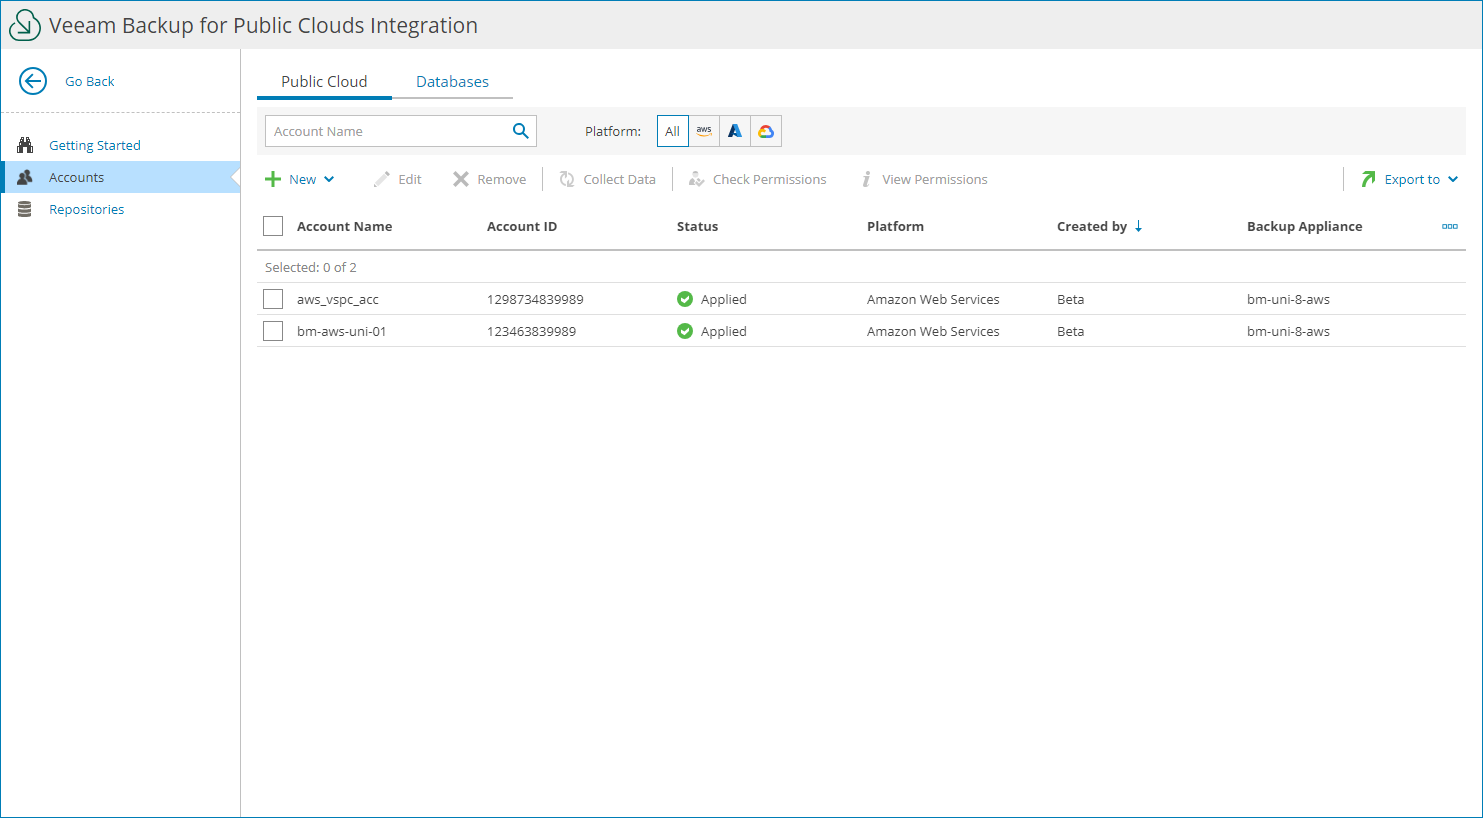Check the checkbox for aws_vspc_acc account
The height and width of the screenshot is (818, 1483).
(x=273, y=298)
